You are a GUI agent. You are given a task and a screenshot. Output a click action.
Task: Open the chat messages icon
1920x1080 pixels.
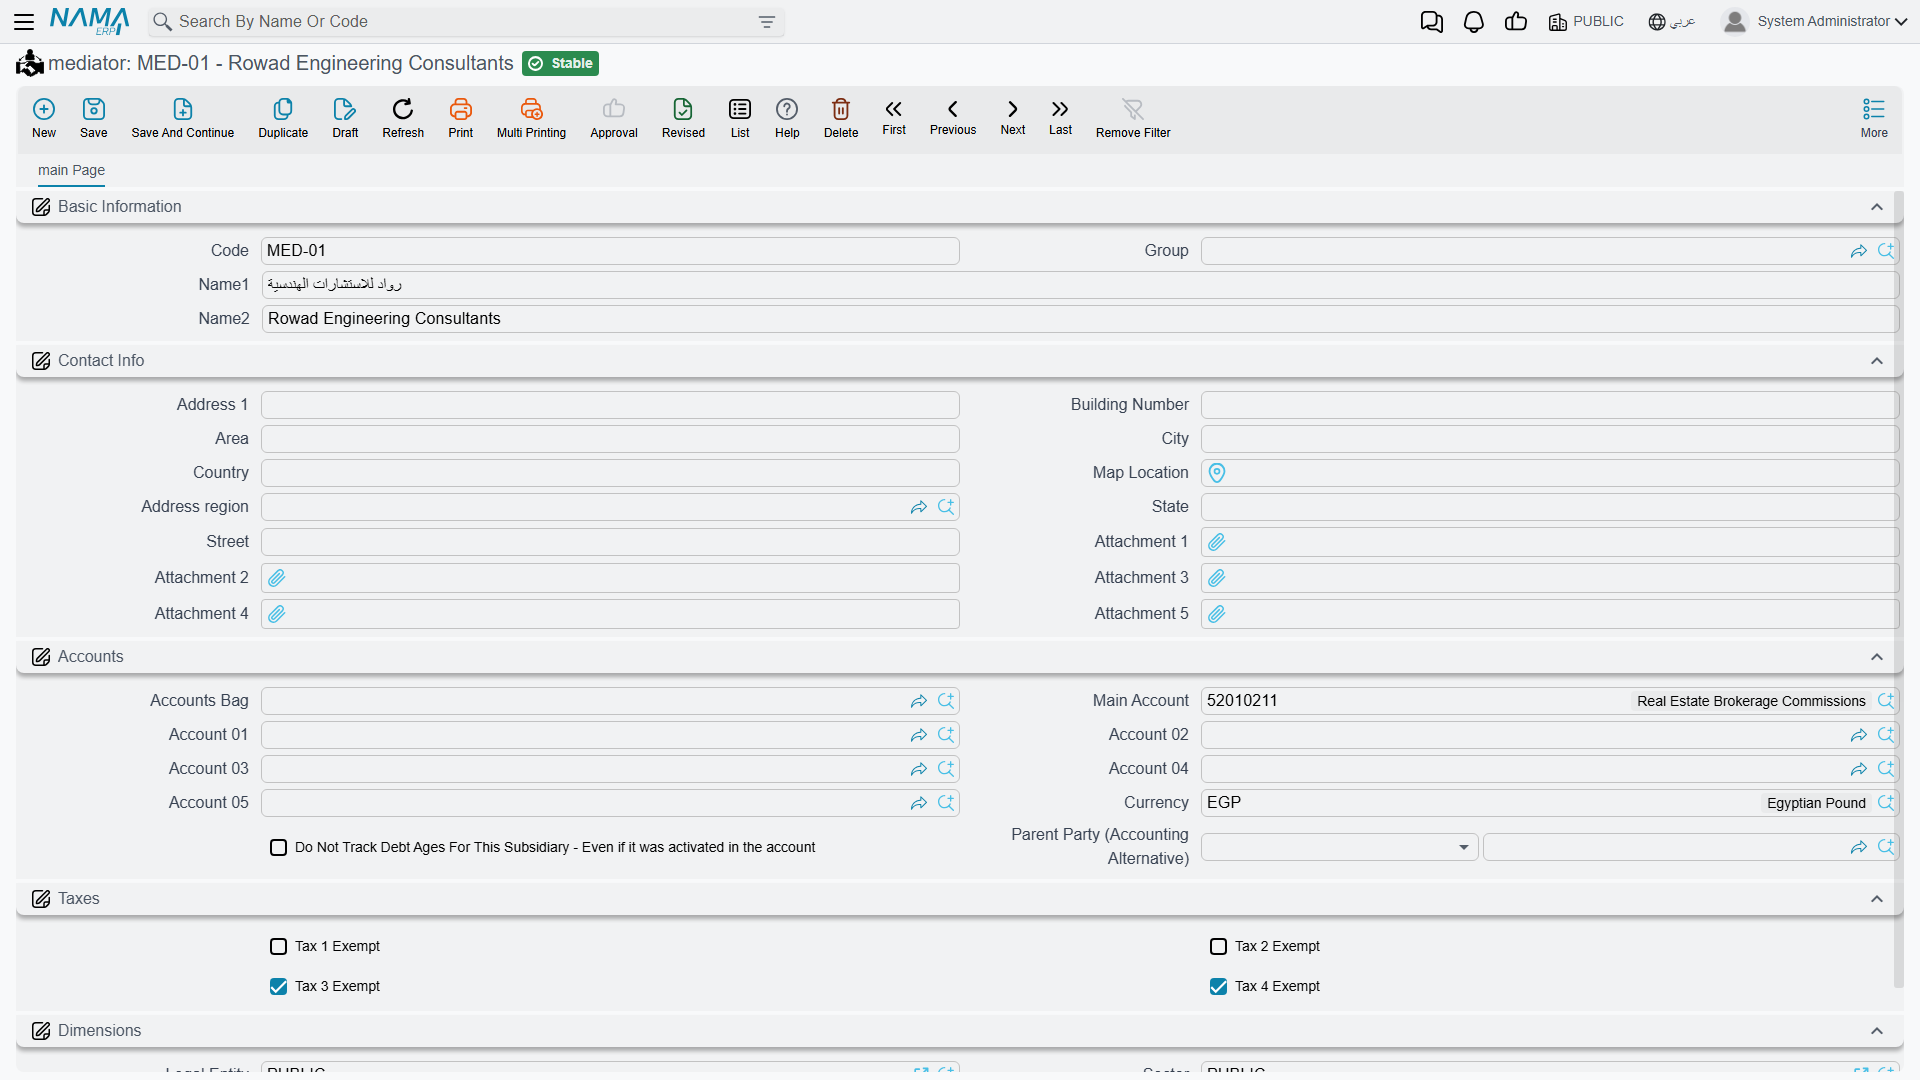coord(1431,22)
